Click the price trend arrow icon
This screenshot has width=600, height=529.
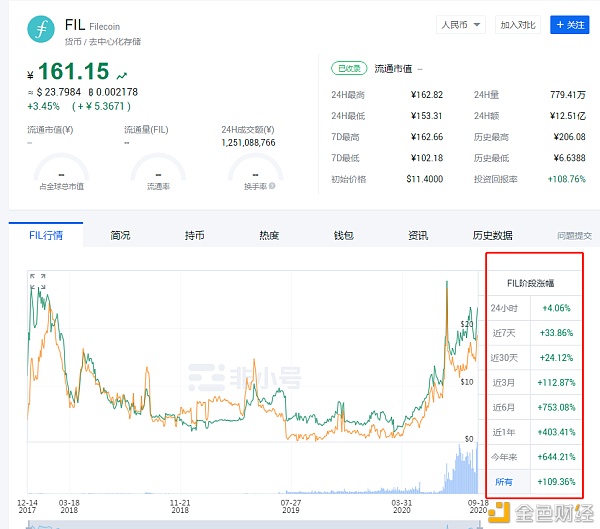pos(122,76)
